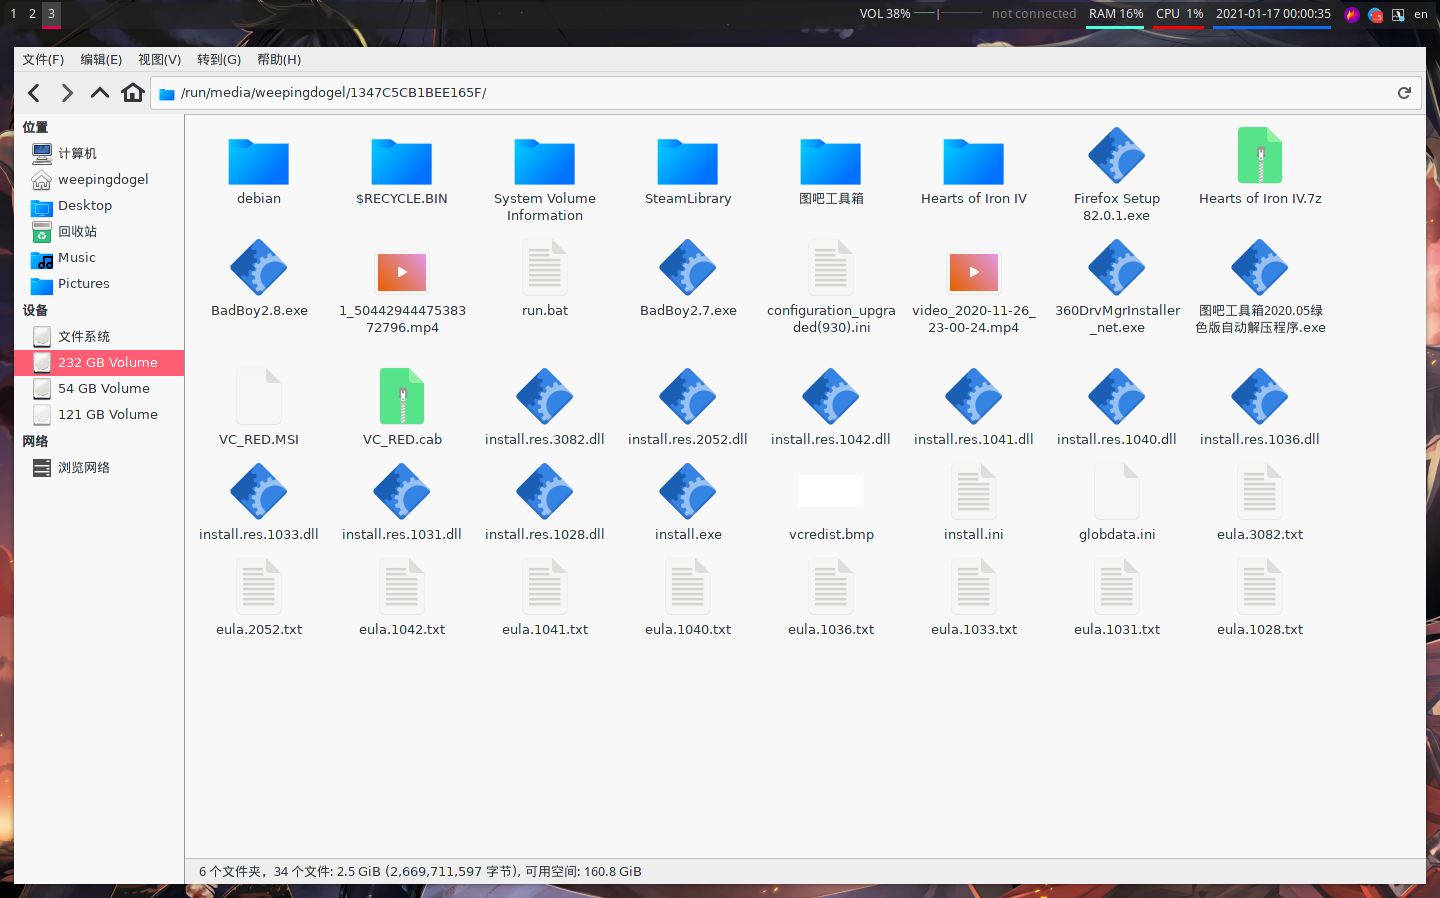Viewport: 1440px width, 898px height.
Task: Navigate forward with the forward arrow
Action: tap(67, 93)
